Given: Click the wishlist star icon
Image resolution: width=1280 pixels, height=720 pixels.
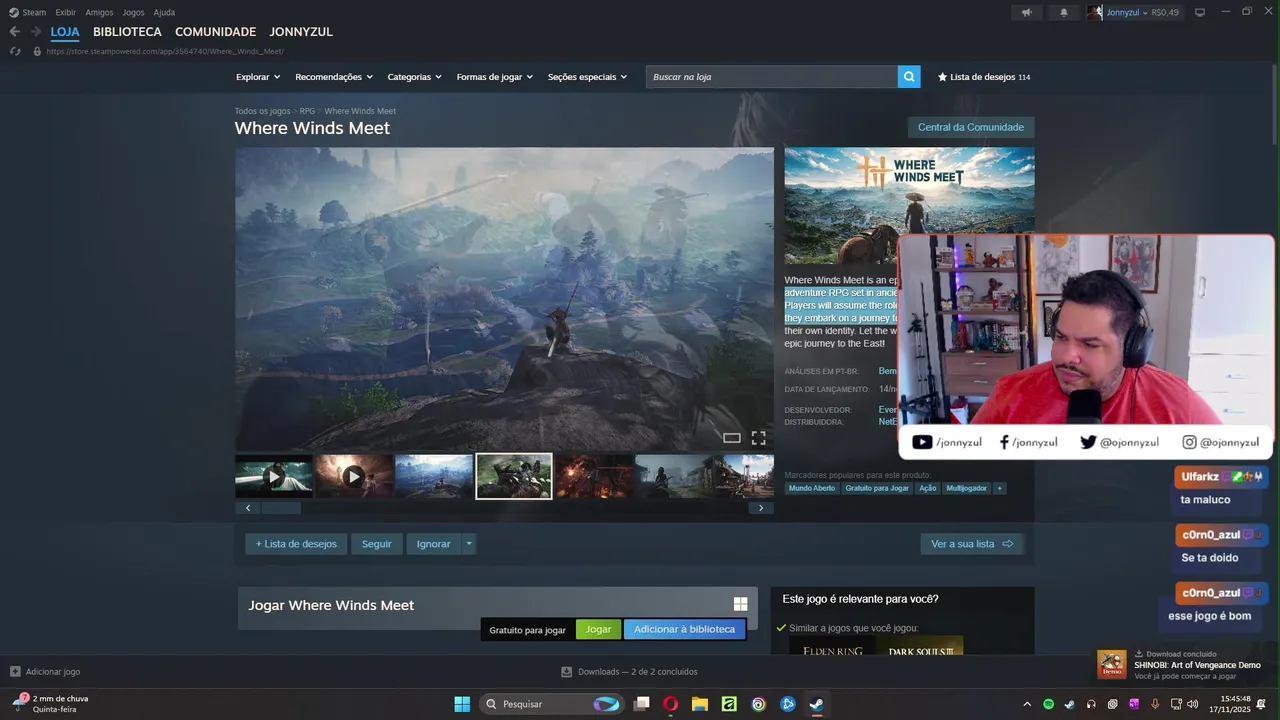Looking at the screenshot, I should (x=942, y=77).
